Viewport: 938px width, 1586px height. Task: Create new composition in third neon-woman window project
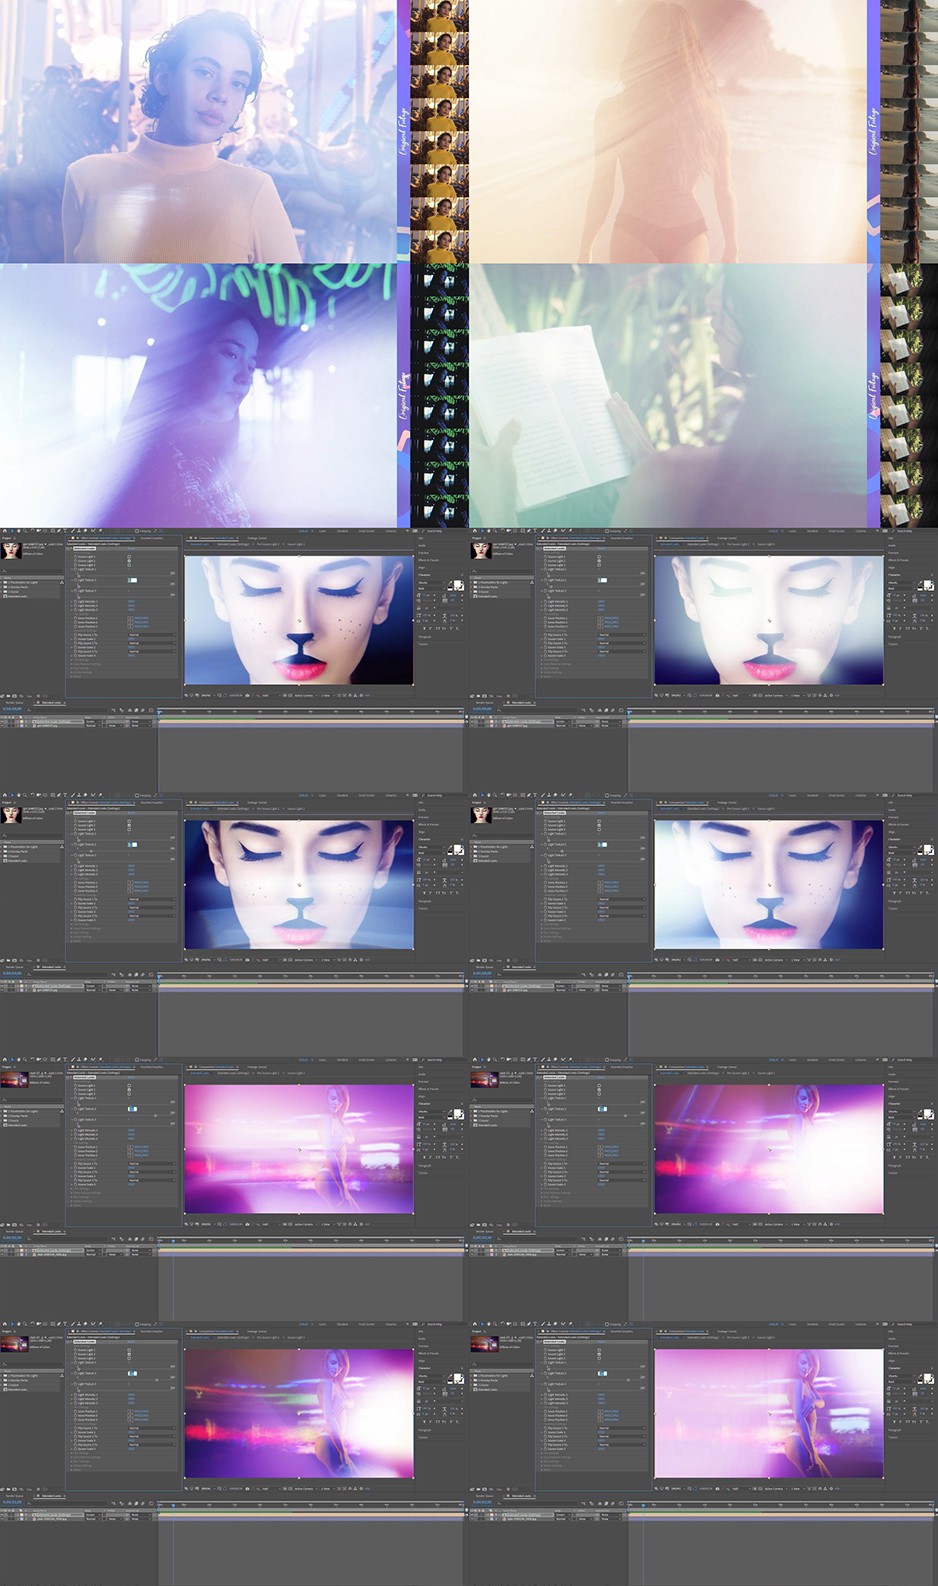[x=14, y=1489]
